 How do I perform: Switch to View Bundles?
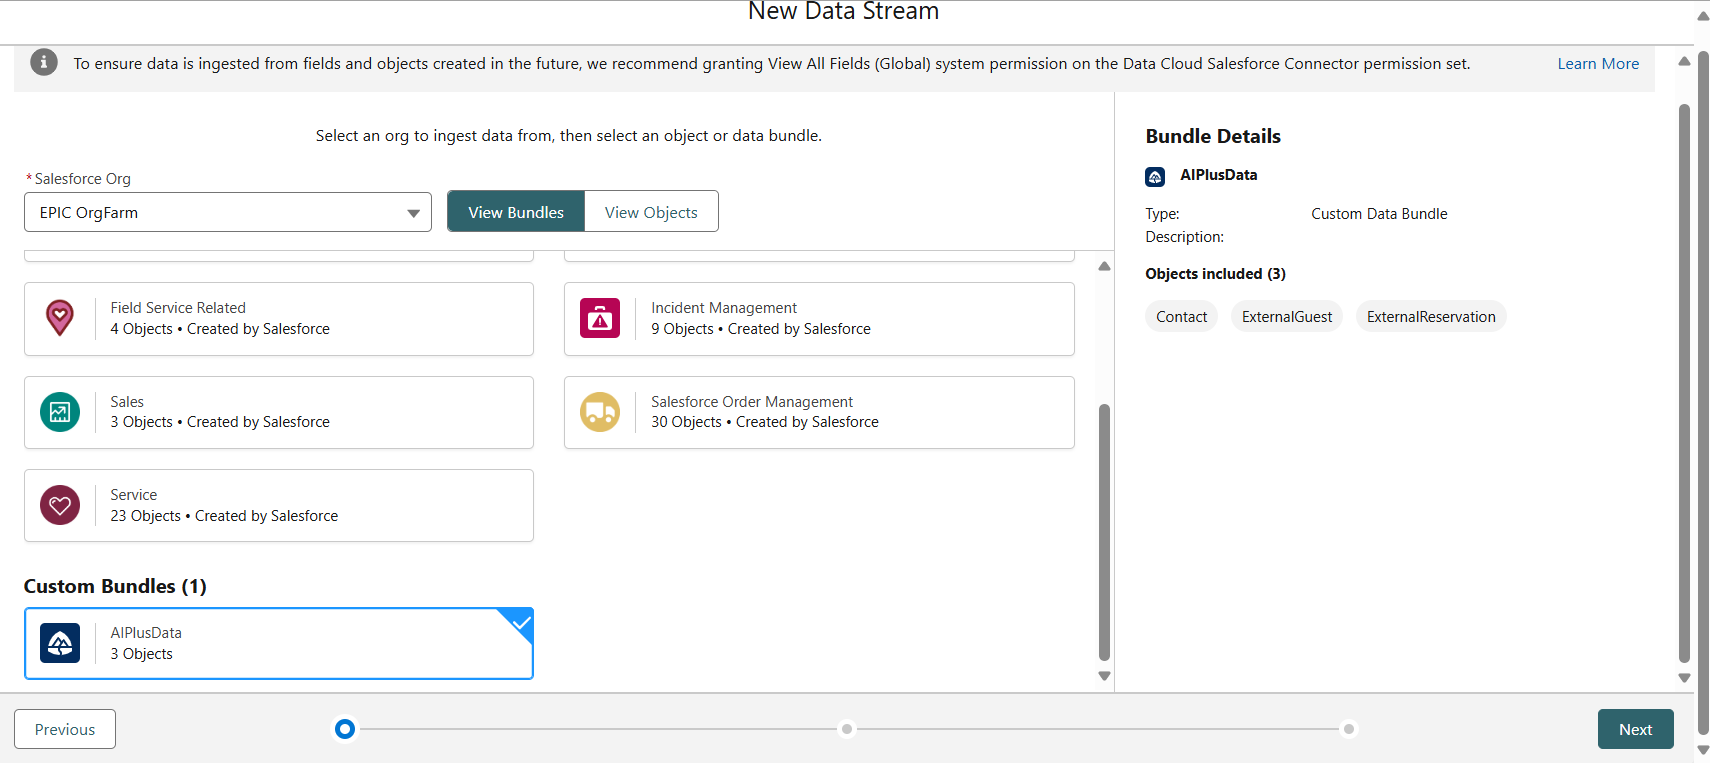[x=516, y=212]
